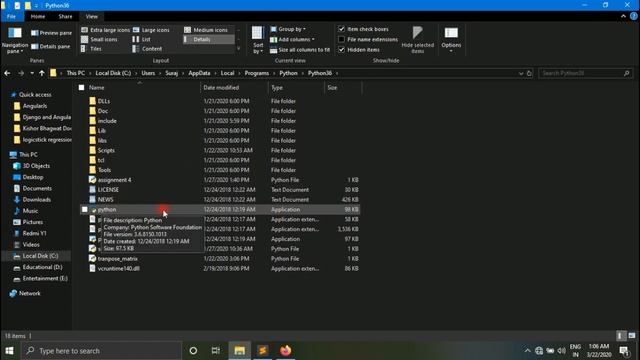The image size is (640, 360).
Task: Open Sublime Text from the taskbar
Action: click(263, 350)
